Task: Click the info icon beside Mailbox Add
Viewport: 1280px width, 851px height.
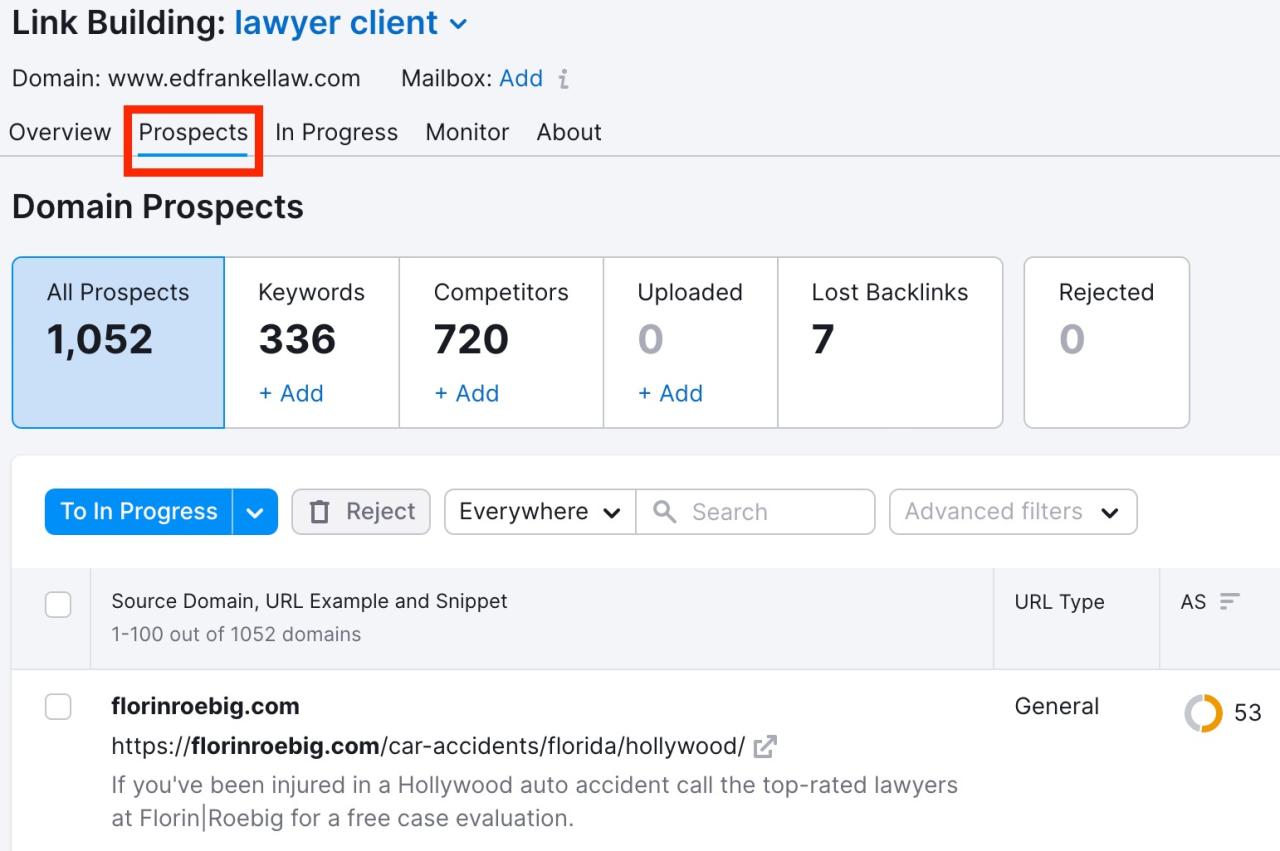Action: [x=563, y=78]
